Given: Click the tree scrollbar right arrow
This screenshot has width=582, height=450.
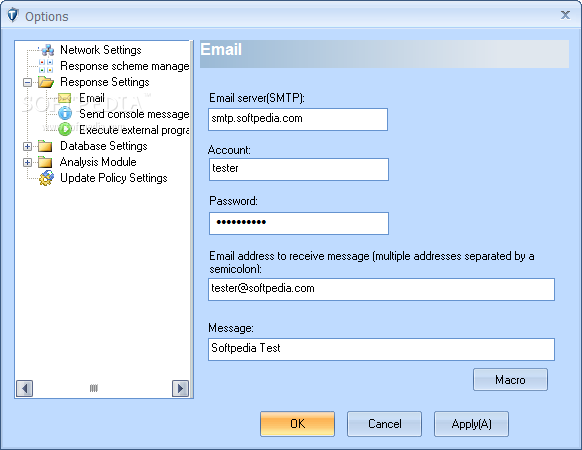Looking at the screenshot, I should [180, 388].
